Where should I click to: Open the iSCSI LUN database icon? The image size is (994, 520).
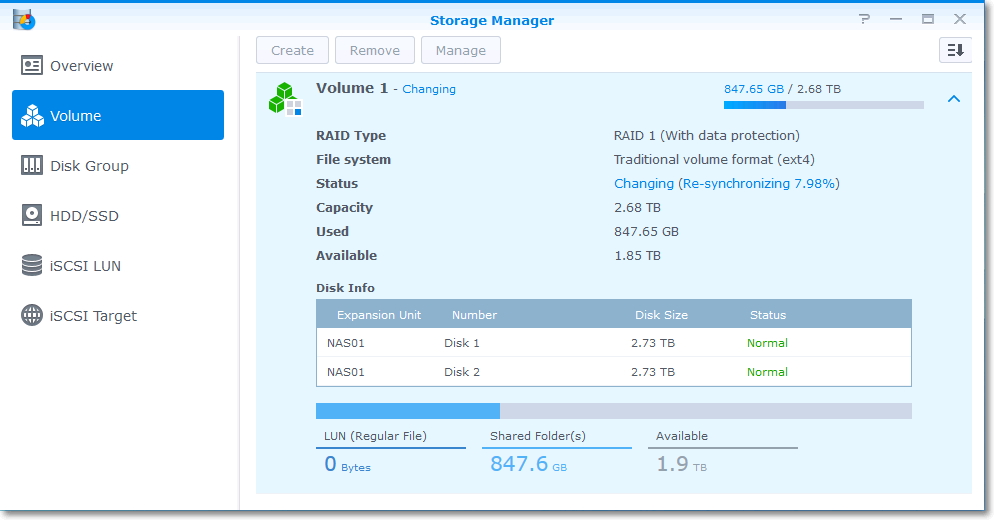coord(32,265)
